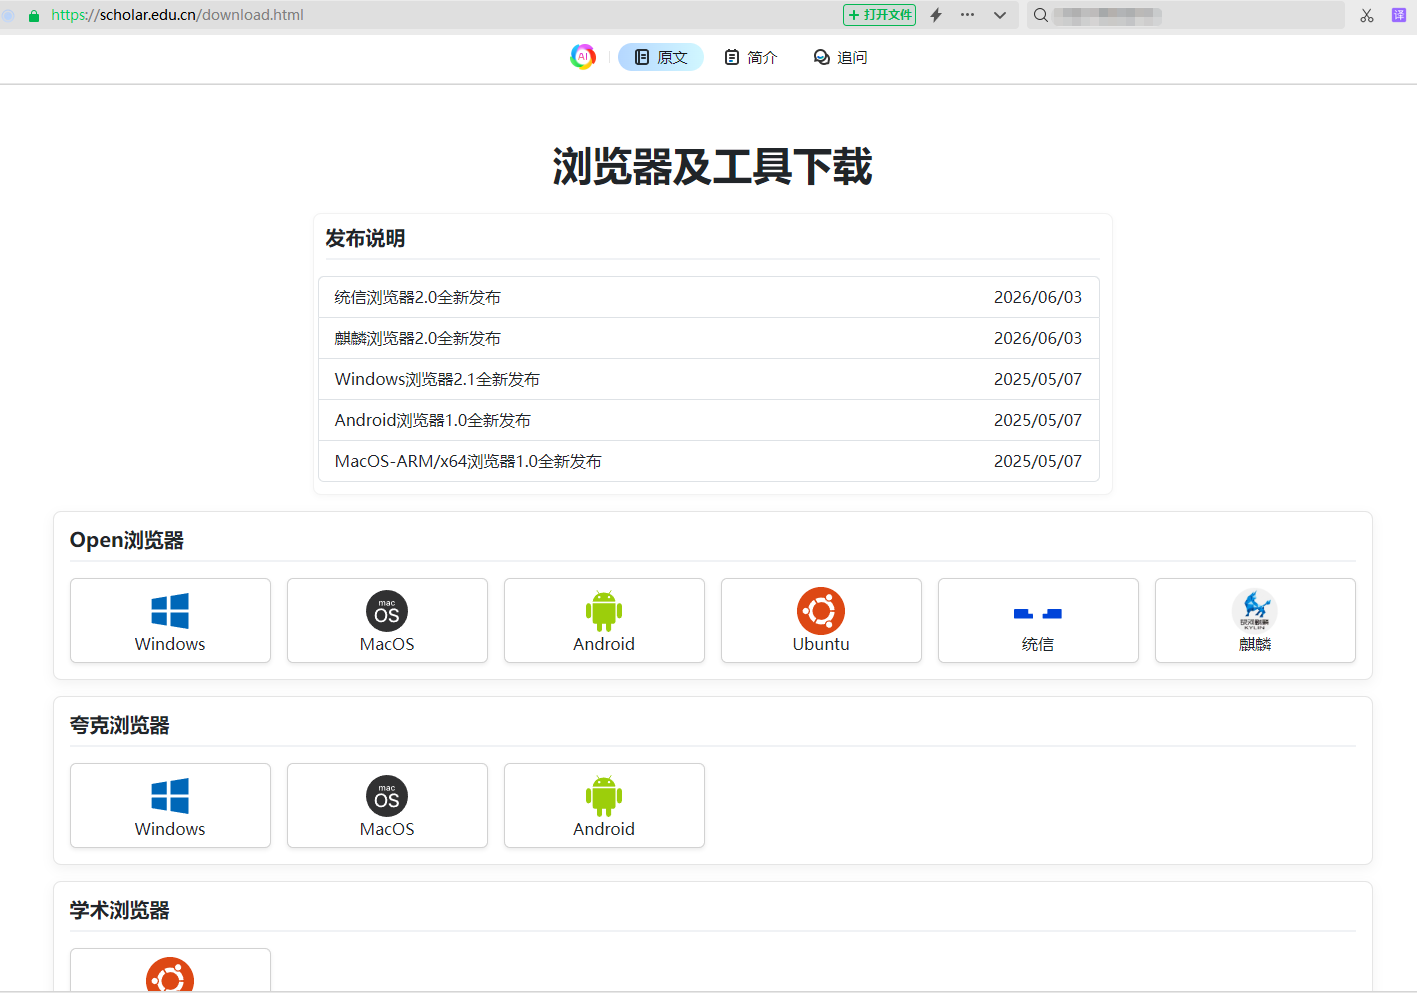Viewport: 1417px width, 993px height.
Task: Click the 2025/05/07 date in MacOS-ARM/x64 row
Action: coord(1038,461)
